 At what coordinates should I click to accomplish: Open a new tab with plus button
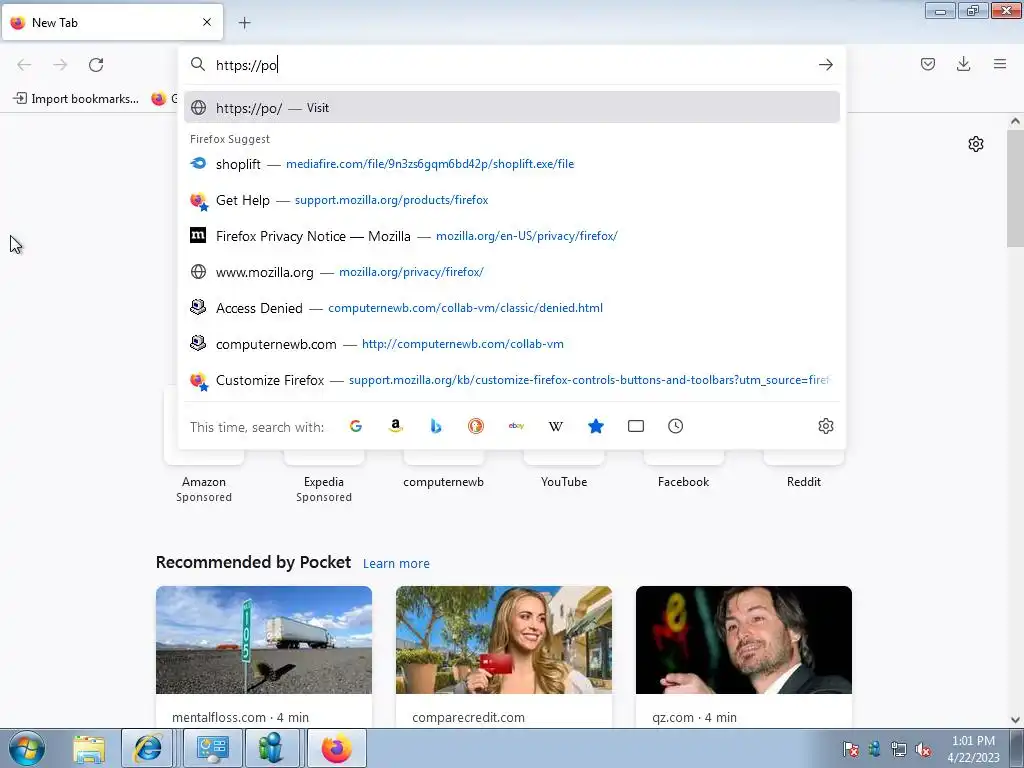(x=244, y=23)
